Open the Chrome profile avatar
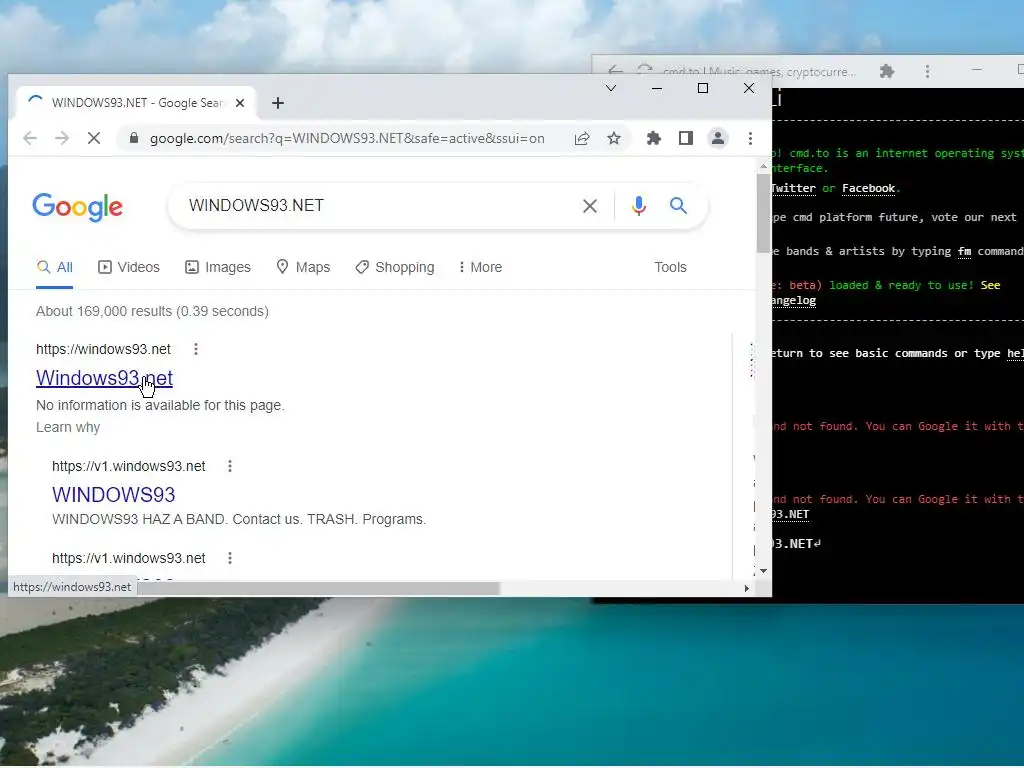Image resolution: width=1024 pixels, height=768 pixels. click(x=718, y=138)
